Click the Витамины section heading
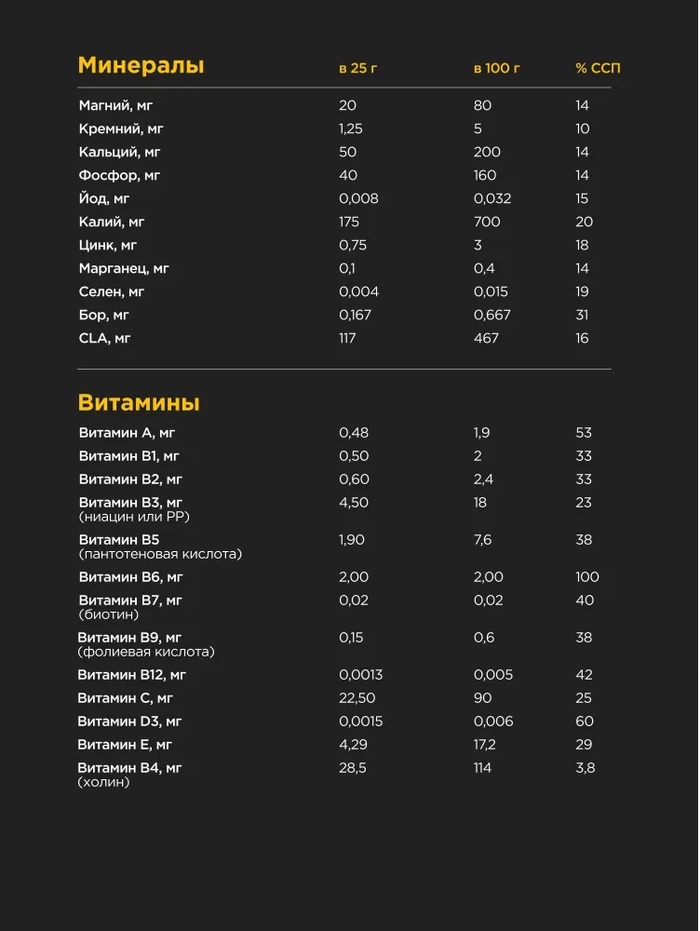Viewport: 700px width, 931px height. pyautogui.click(x=139, y=403)
